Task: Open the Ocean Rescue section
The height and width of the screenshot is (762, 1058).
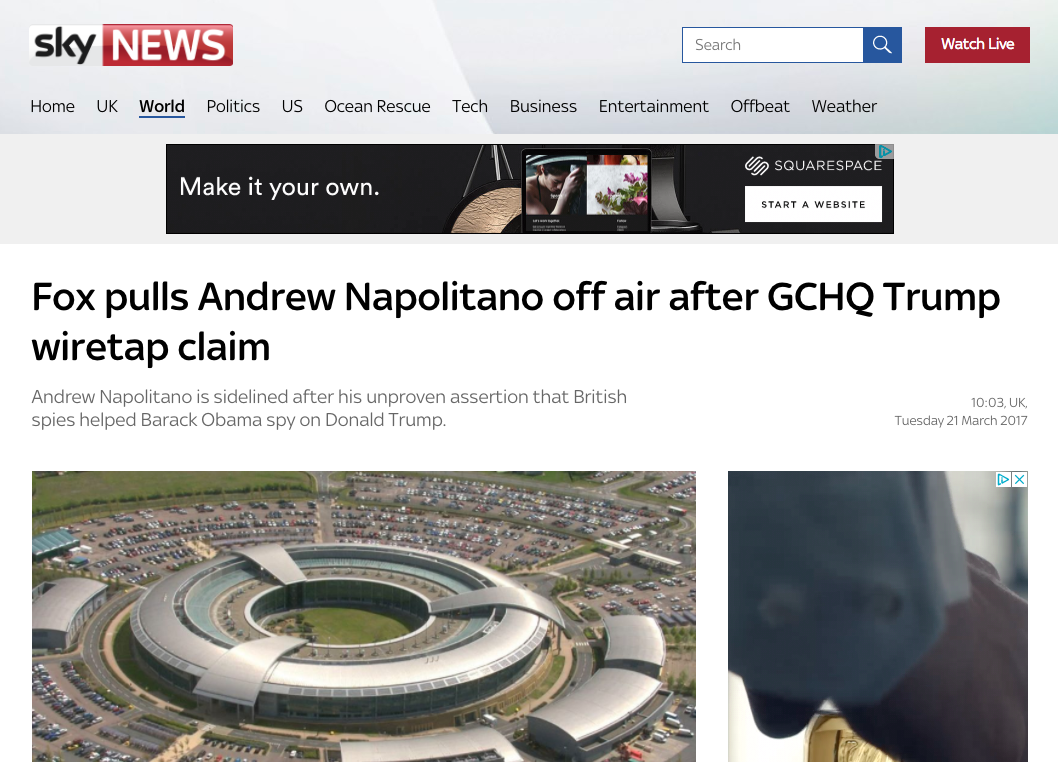Action: click(377, 106)
